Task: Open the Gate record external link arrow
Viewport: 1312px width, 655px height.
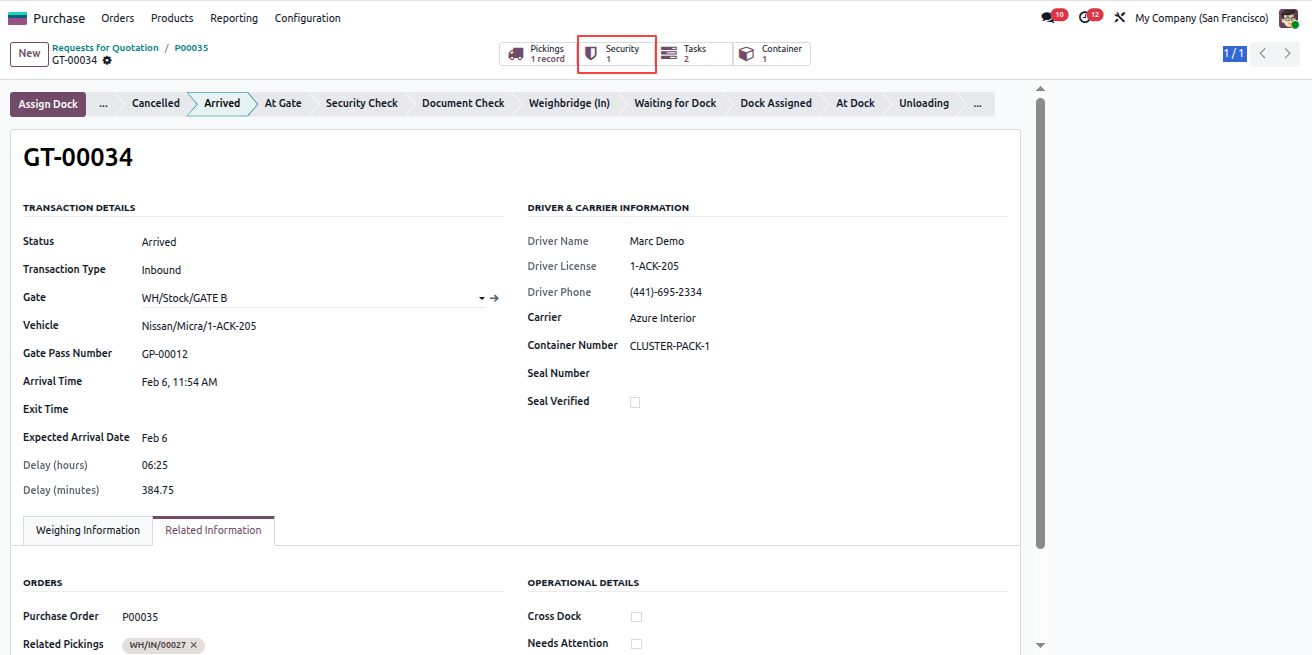Action: [494, 298]
